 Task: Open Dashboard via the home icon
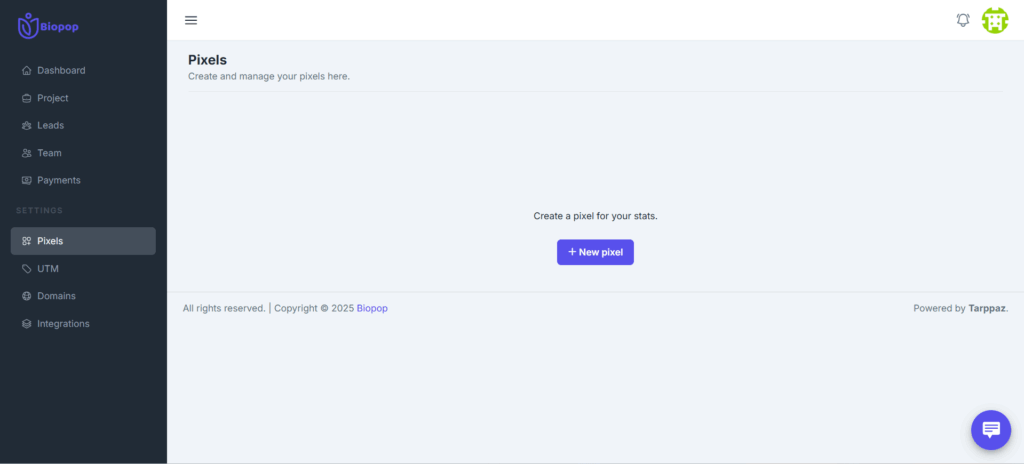(27, 71)
